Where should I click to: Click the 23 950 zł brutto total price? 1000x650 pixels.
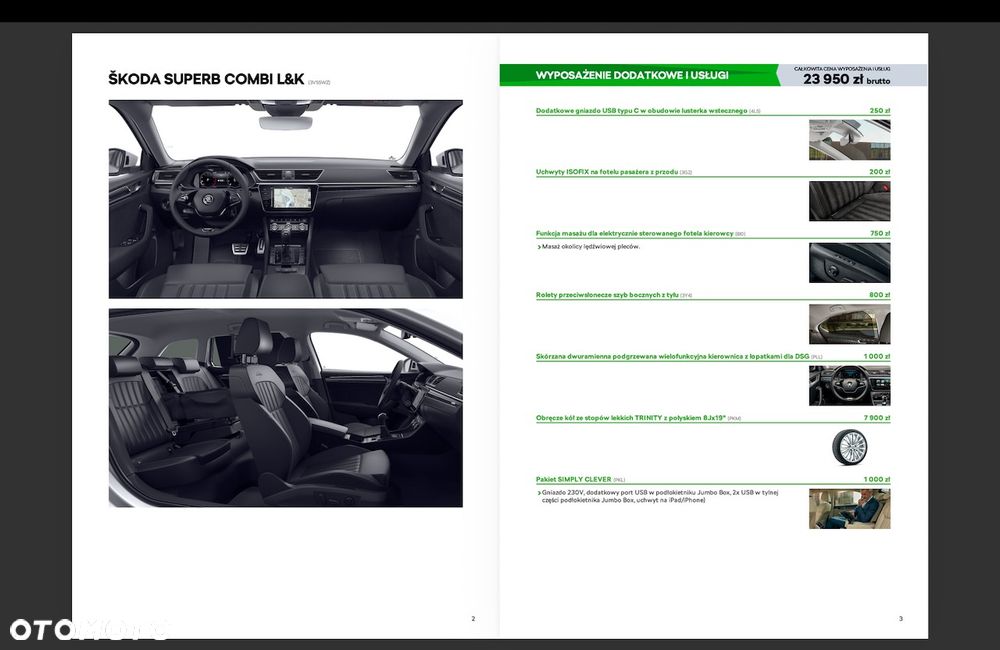point(846,79)
